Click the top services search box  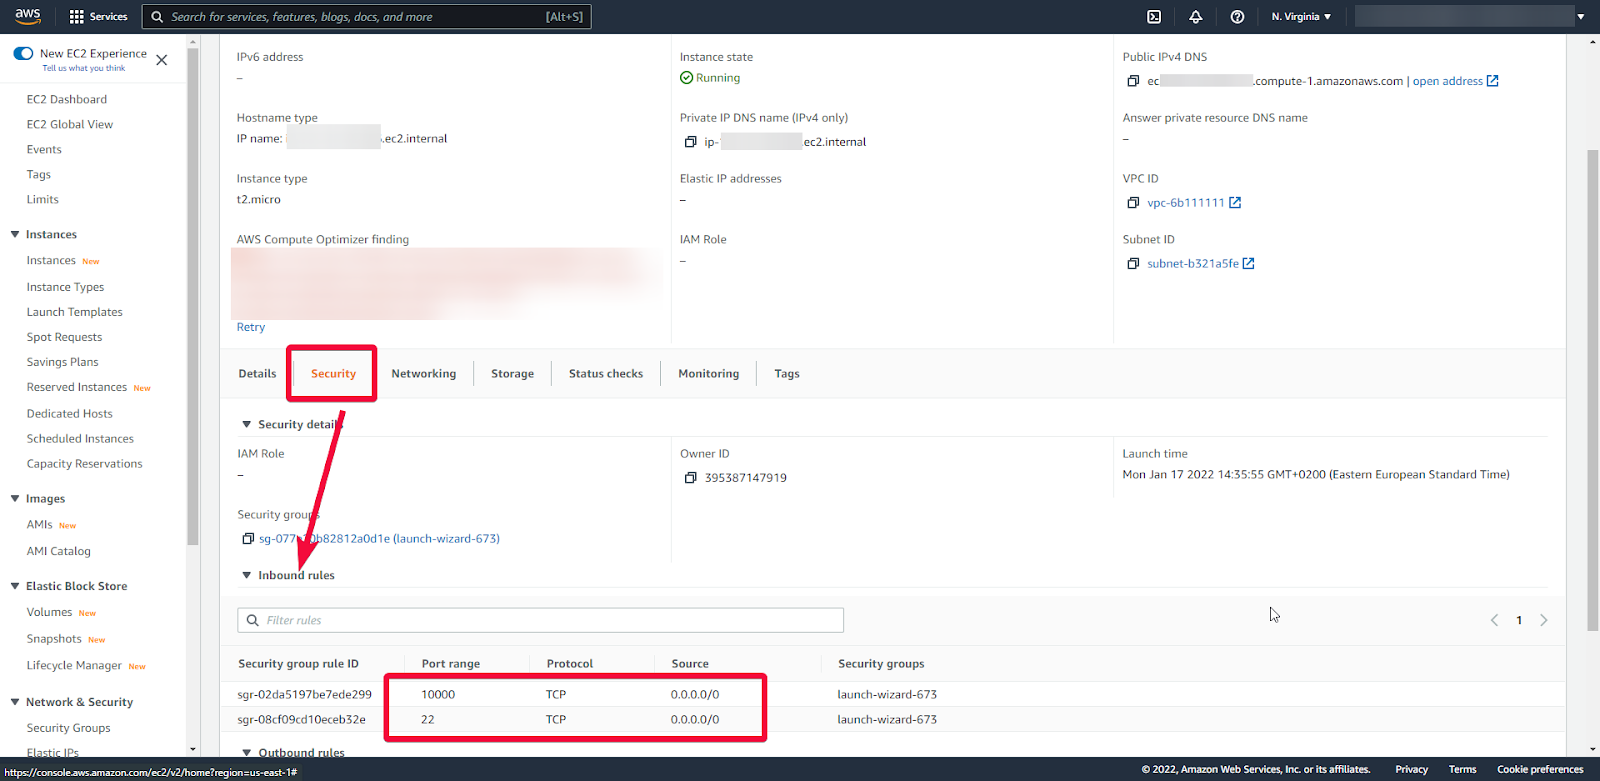point(367,17)
